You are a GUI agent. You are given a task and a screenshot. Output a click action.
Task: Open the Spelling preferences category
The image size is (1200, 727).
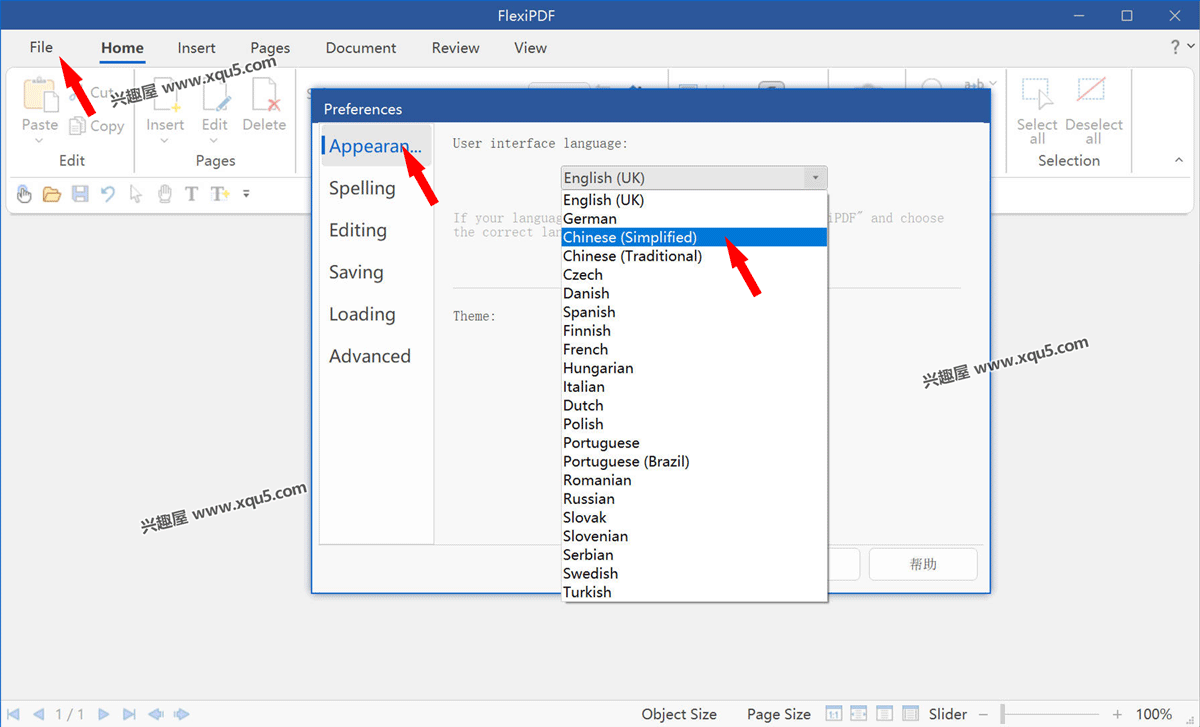pyautogui.click(x=362, y=188)
